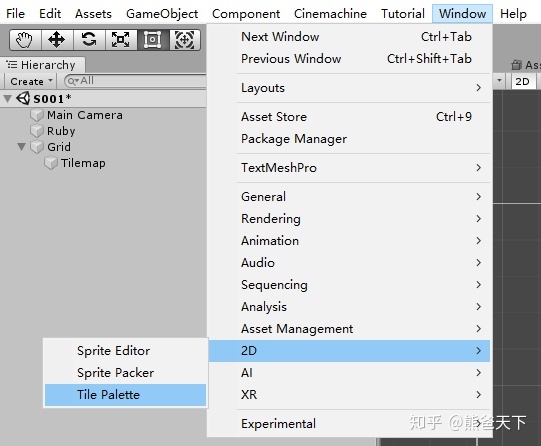Open Asset Store from Window menu
Image resolution: width=541 pixels, height=446 pixels.
click(349, 117)
